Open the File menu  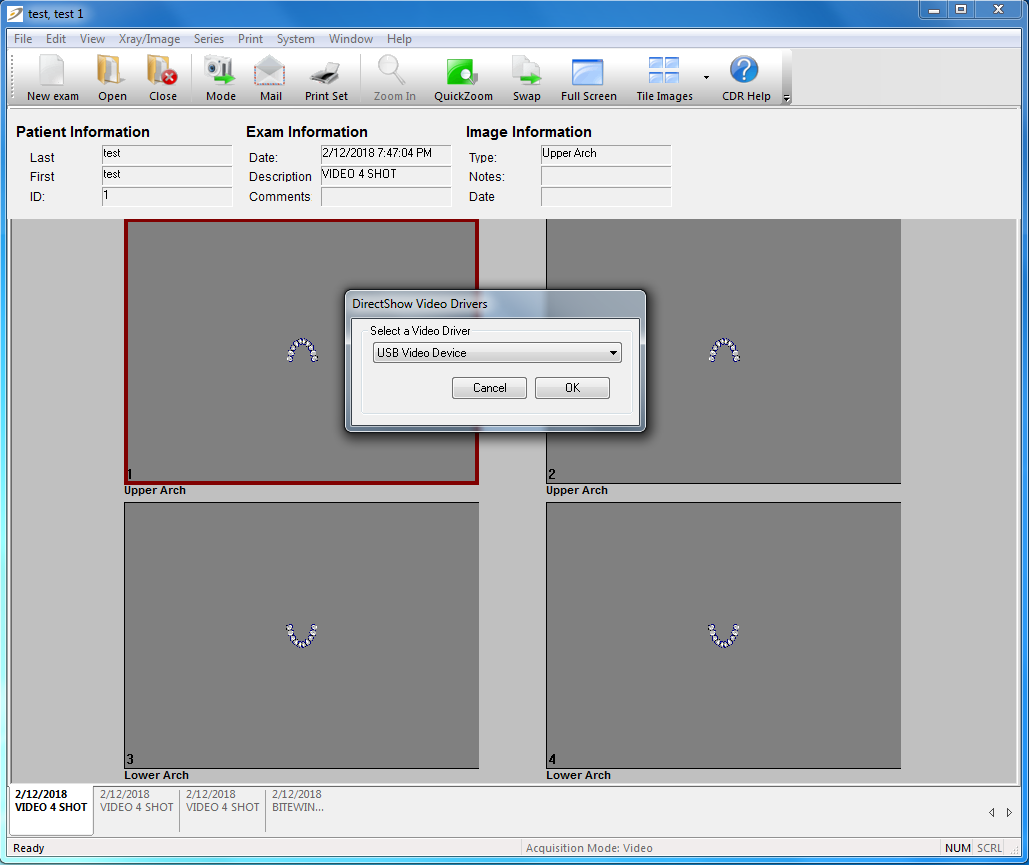click(x=23, y=39)
